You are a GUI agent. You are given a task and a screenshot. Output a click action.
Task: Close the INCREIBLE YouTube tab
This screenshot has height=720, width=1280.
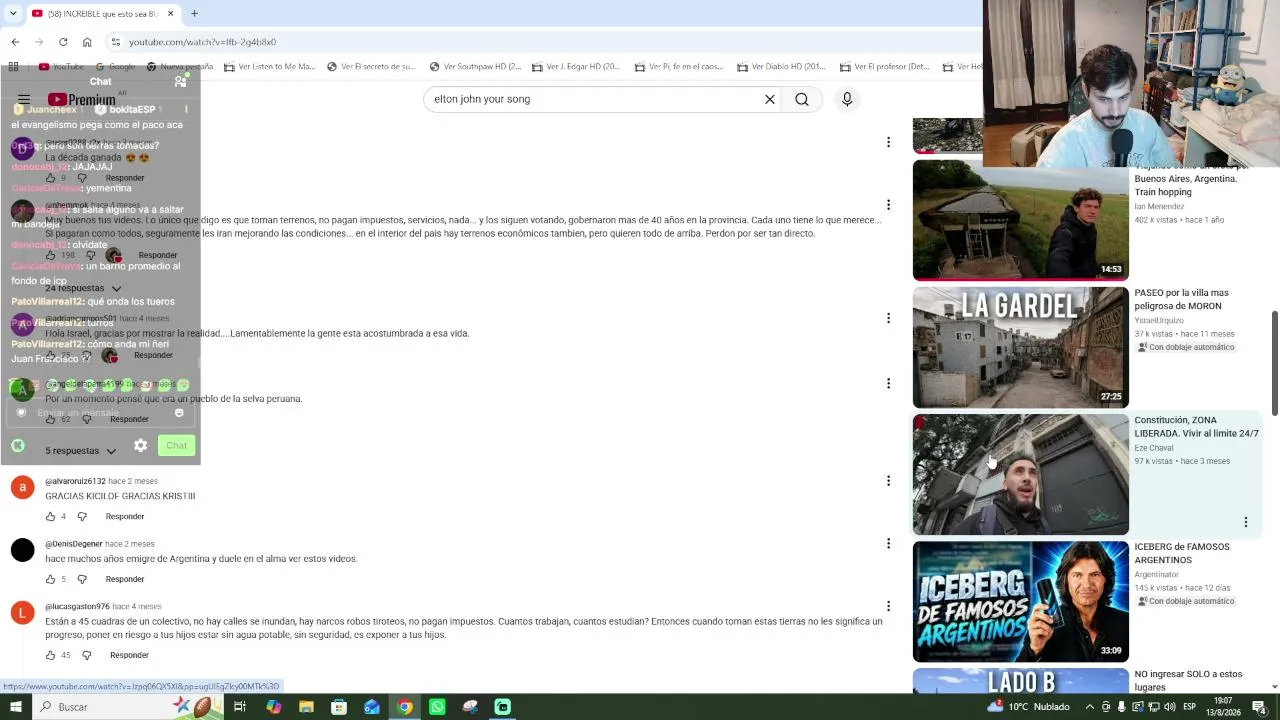point(170,13)
